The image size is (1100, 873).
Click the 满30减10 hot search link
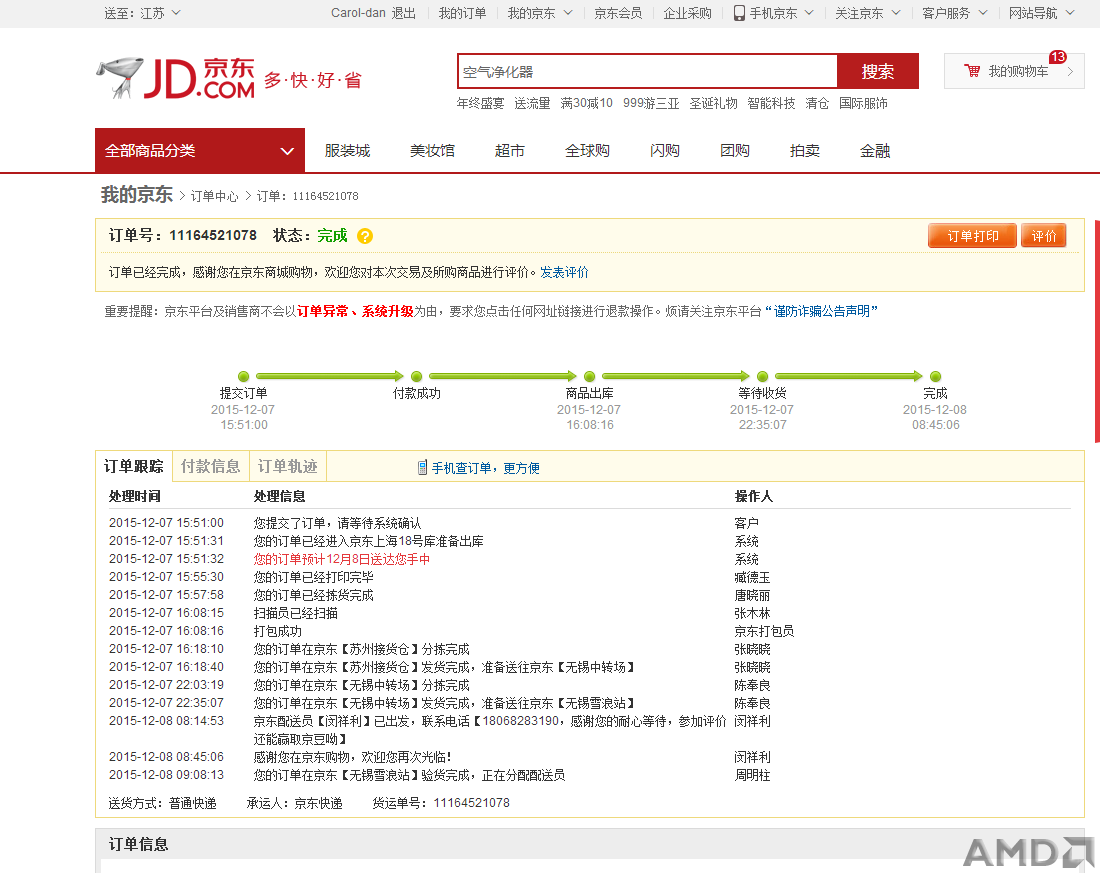point(586,103)
